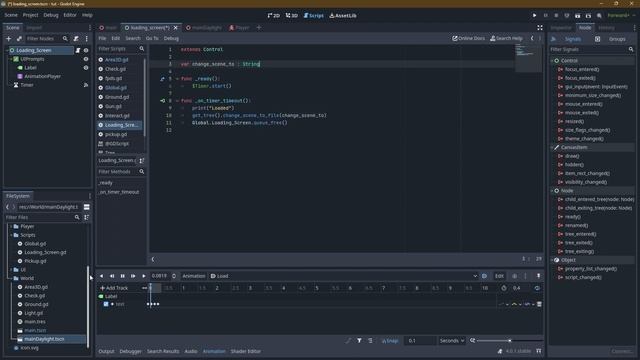Toggle visibility of the UIPrompts node
640x360 pixels.
[x=86, y=59]
